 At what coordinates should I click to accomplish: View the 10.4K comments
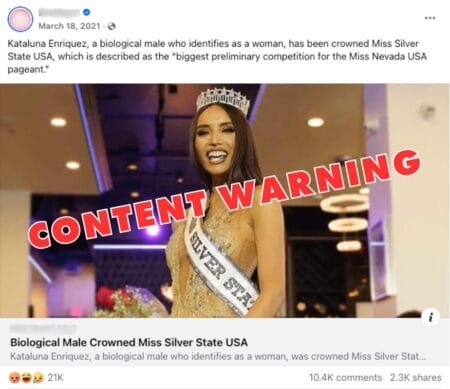[x=345, y=377]
